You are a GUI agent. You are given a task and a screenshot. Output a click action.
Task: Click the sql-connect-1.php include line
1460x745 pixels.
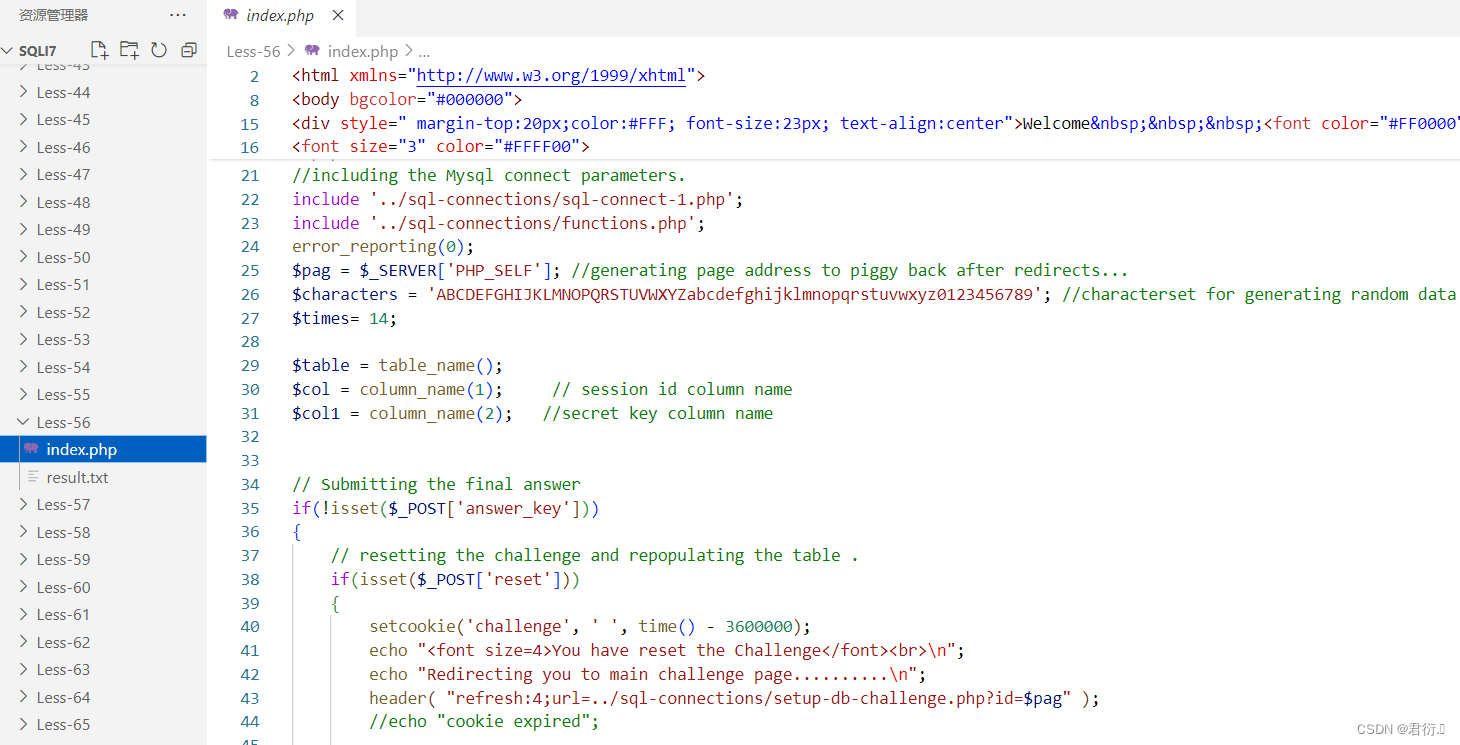coord(518,199)
